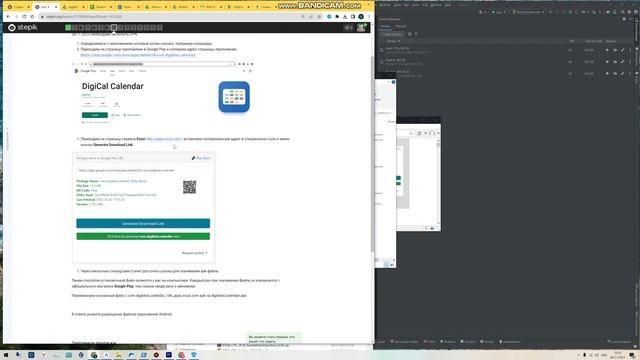
Task: Launch the second virtual device with play icon
Action: pyautogui.click(x=607, y=62)
